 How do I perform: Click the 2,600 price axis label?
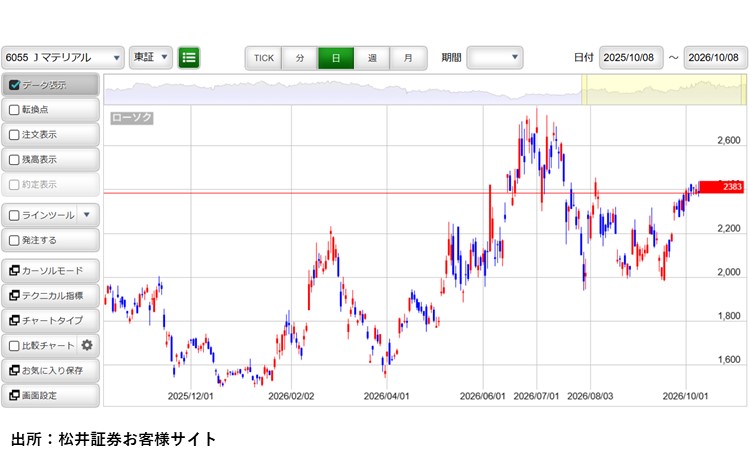tap(728, 140)
